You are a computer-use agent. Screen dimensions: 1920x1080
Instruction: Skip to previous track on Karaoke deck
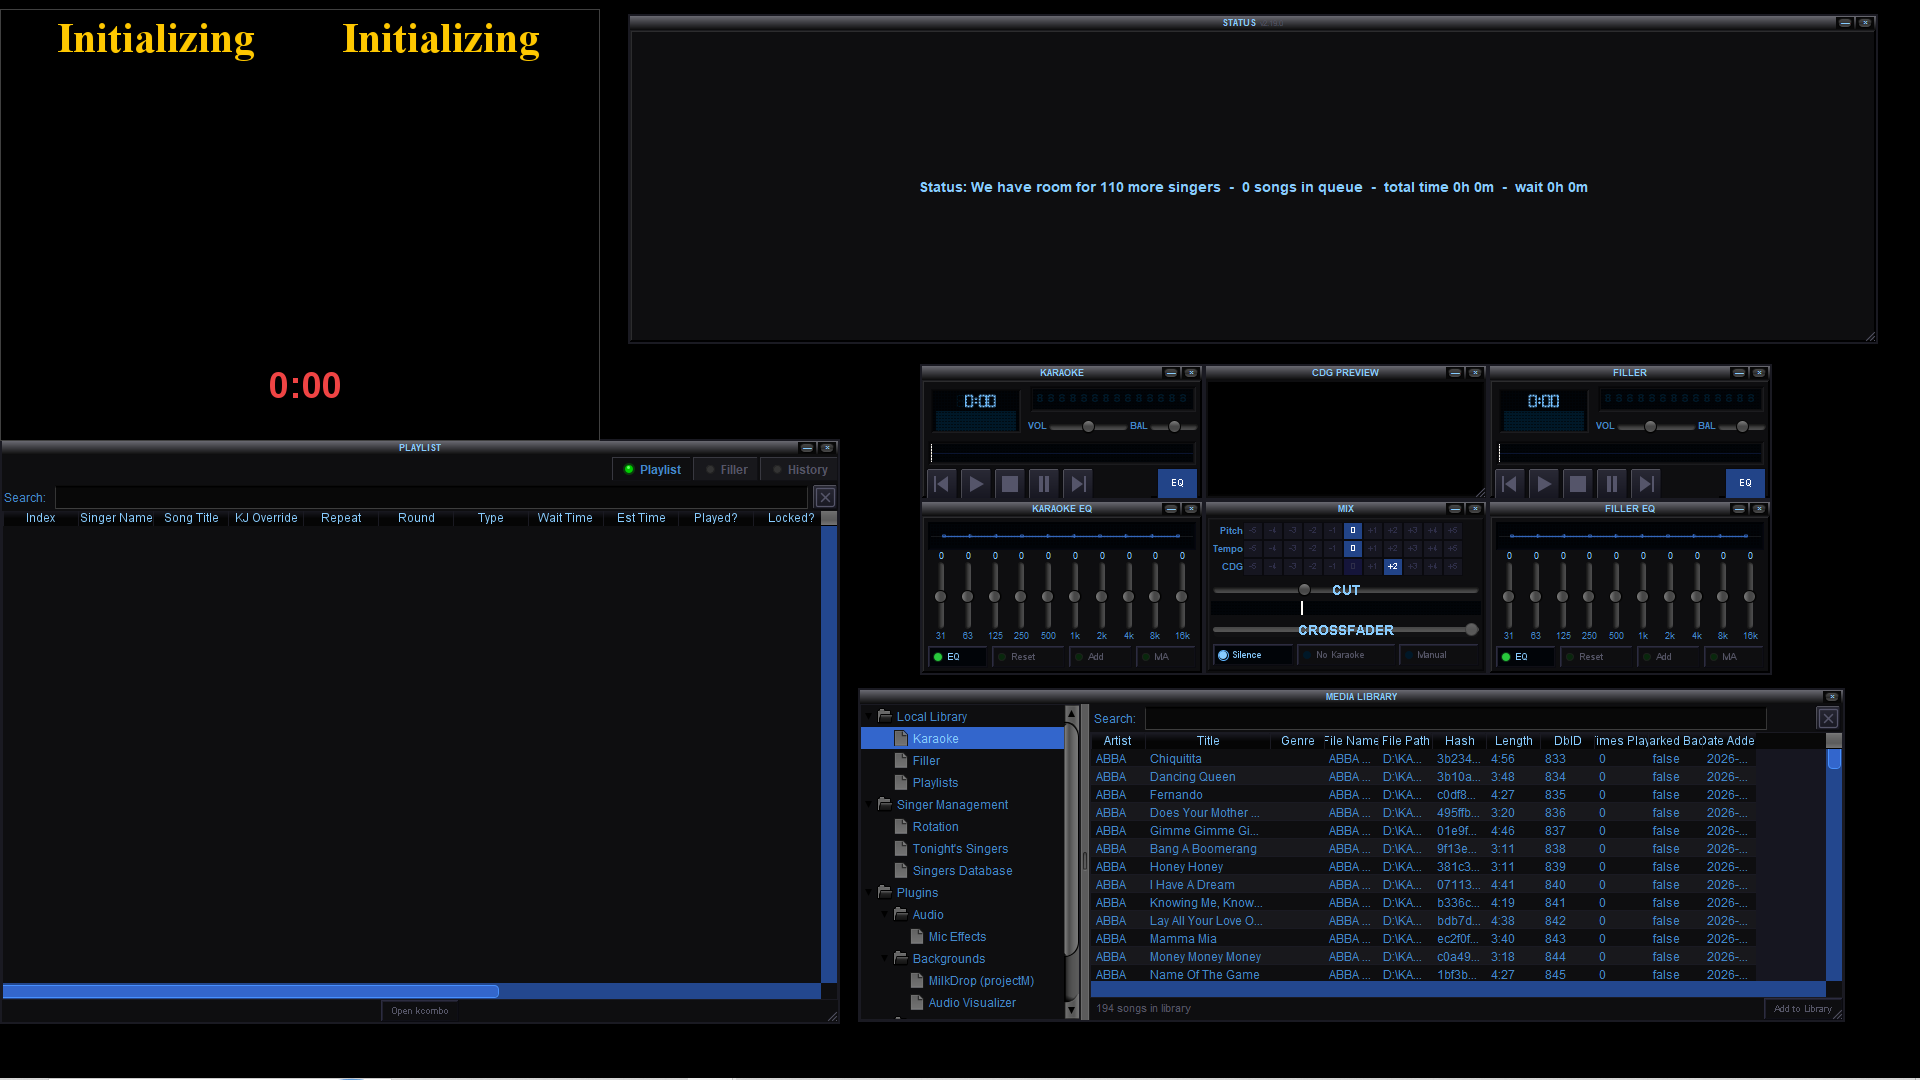tap(942, 484)
